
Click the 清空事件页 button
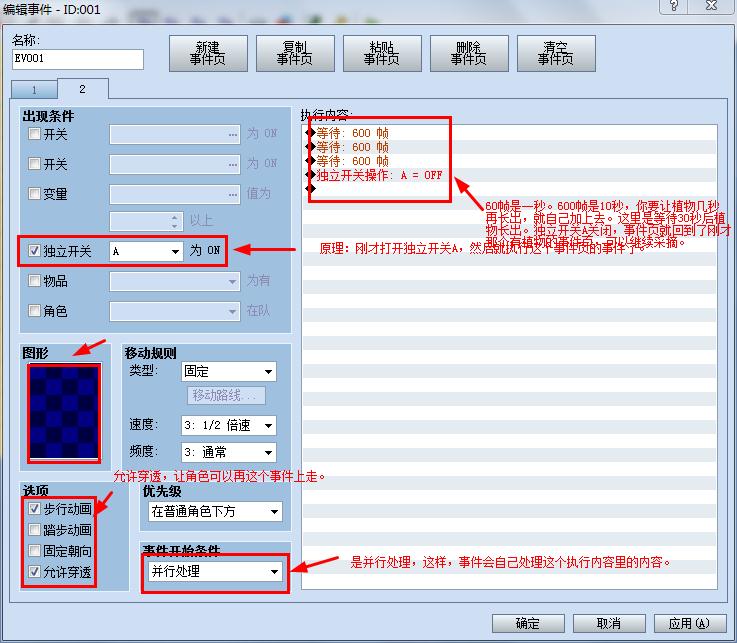(x=556, y=53)
